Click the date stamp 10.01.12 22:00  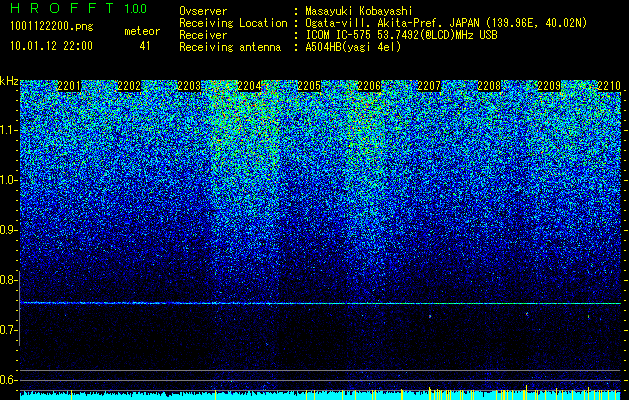tap(51, 46)
